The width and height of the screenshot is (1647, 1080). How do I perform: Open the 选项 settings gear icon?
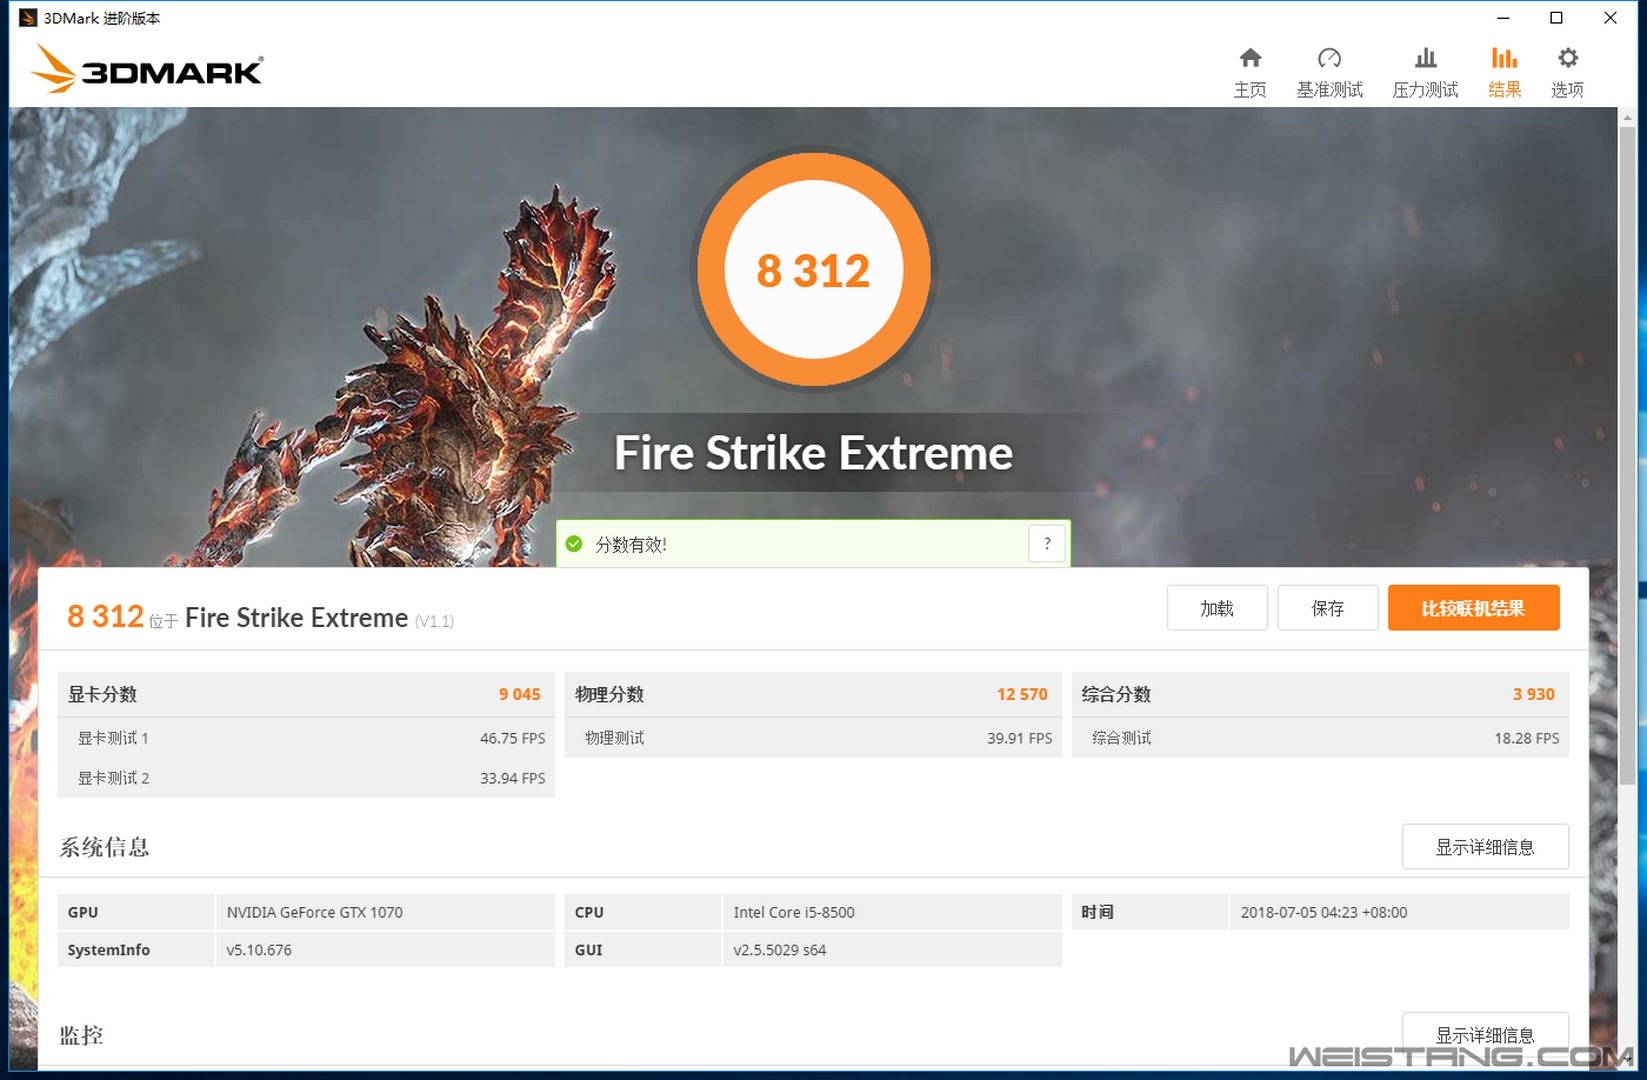tap(1567, 58)
